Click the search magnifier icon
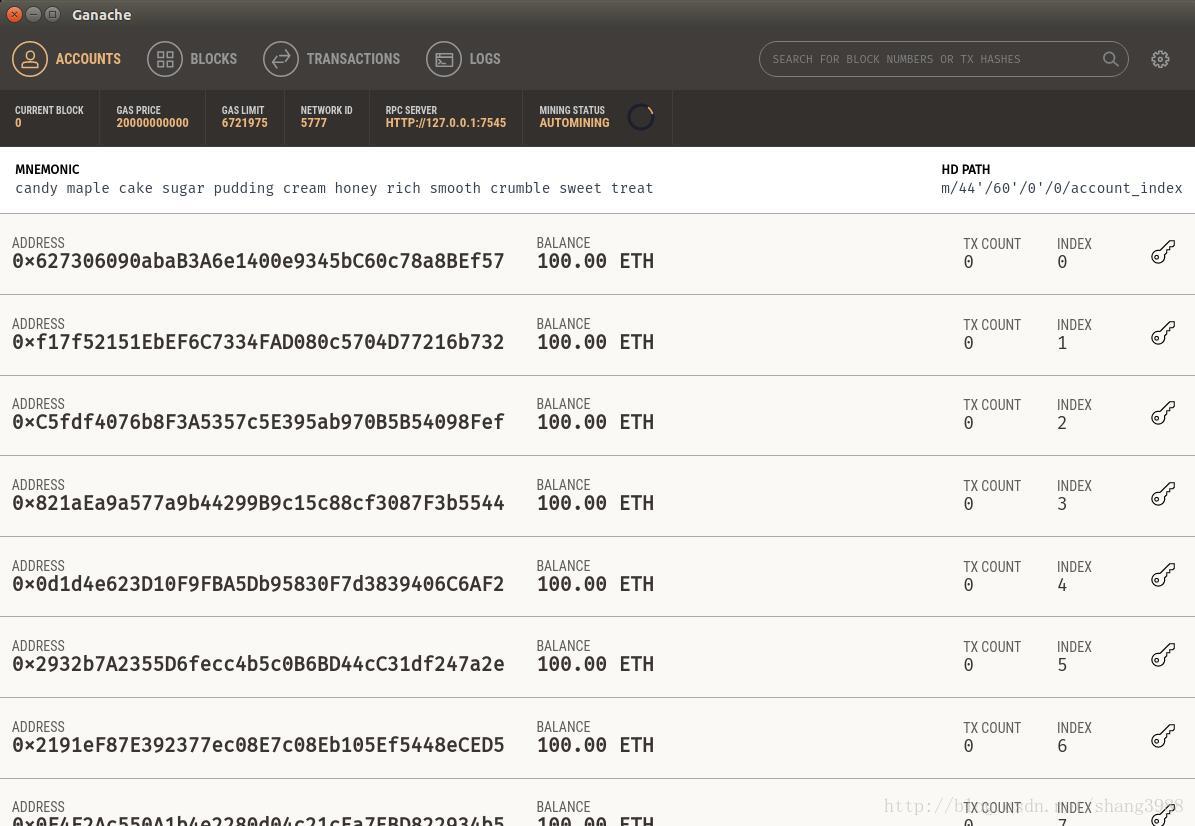The width and height of the screenshot is (1195, 826). point(1110,59)
